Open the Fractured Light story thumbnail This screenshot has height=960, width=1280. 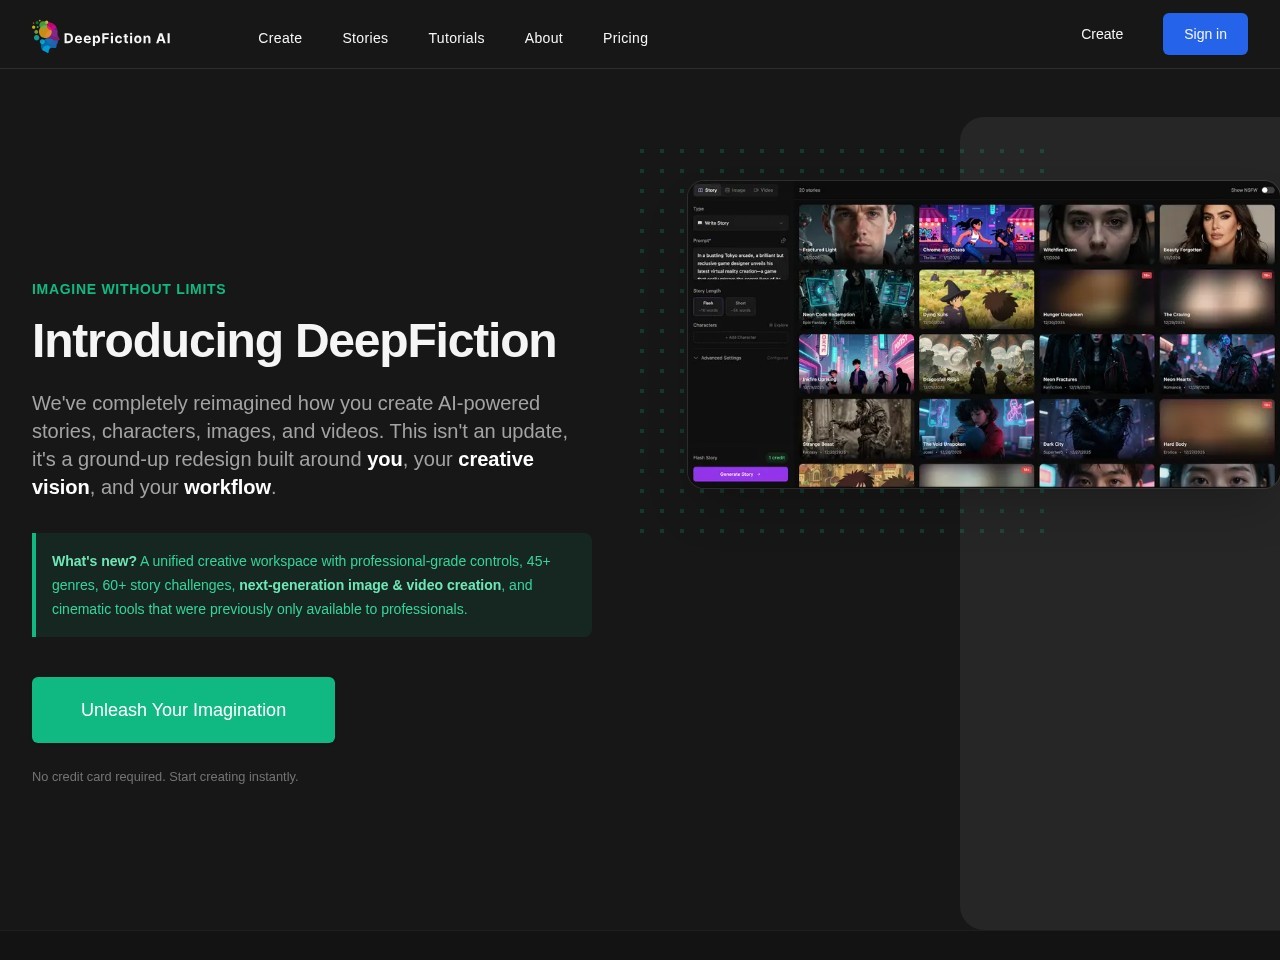(857, 234)
